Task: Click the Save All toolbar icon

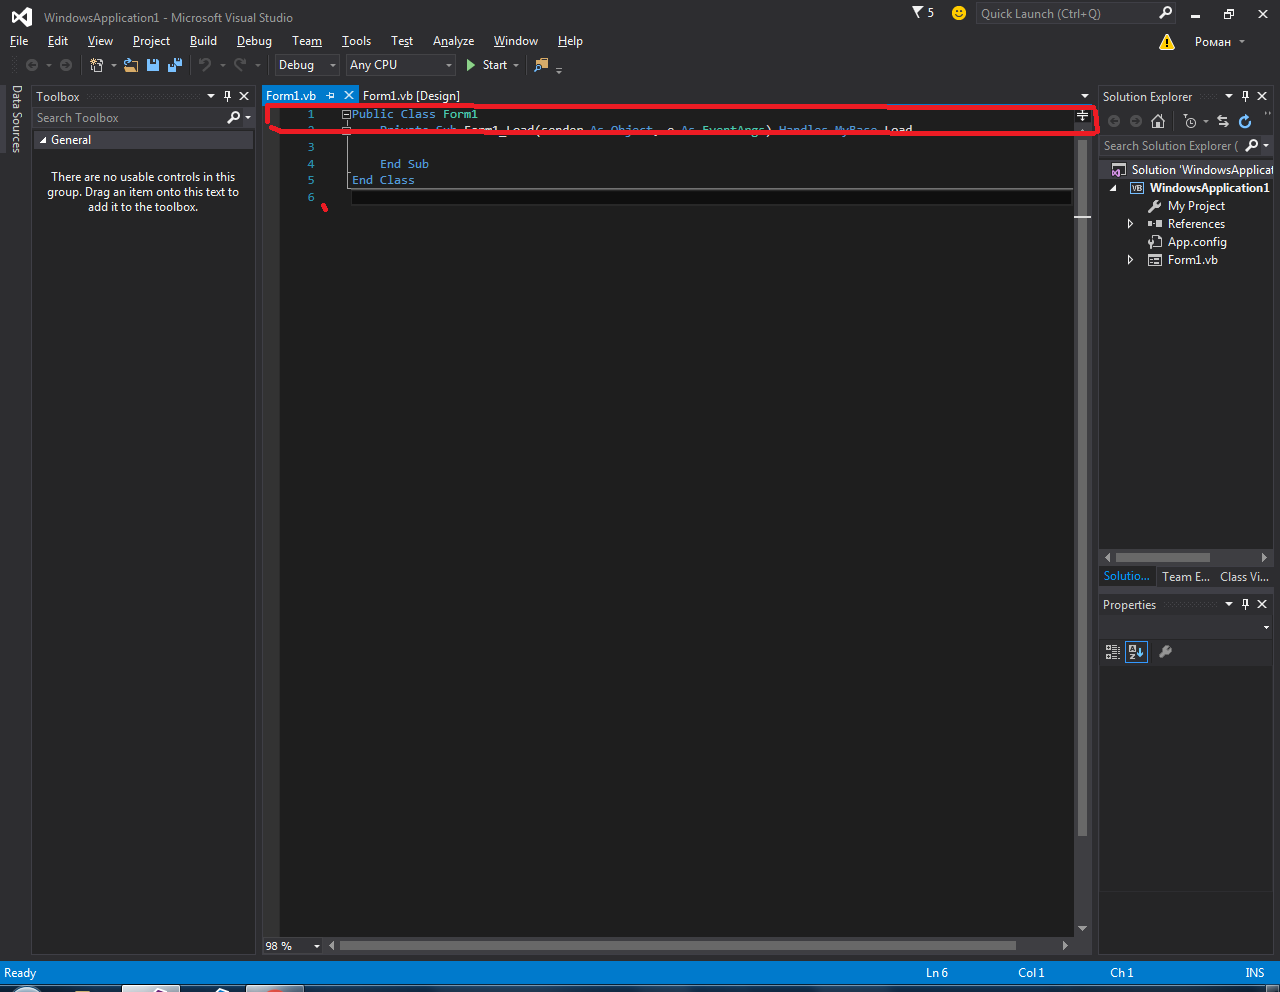Action: click(x=175, y=65)
